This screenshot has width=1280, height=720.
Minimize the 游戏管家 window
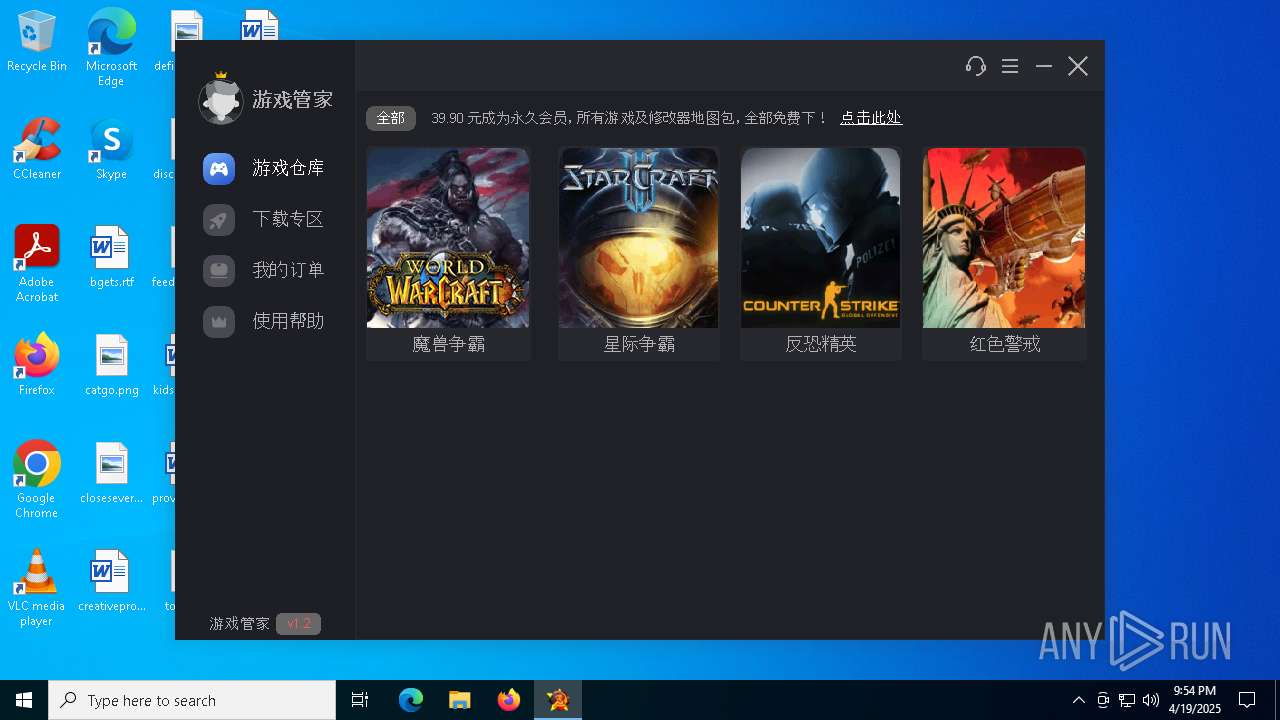1044,66
